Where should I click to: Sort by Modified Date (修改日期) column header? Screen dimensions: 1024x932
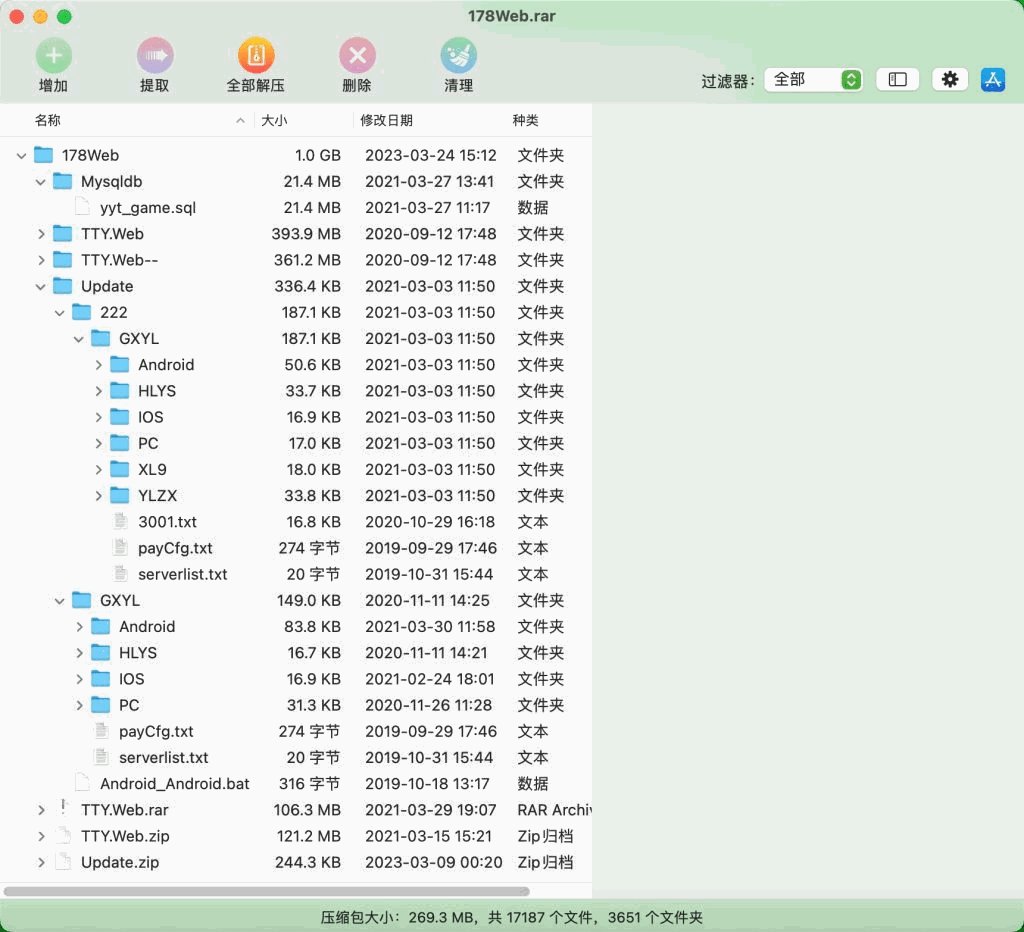[386, 120]
